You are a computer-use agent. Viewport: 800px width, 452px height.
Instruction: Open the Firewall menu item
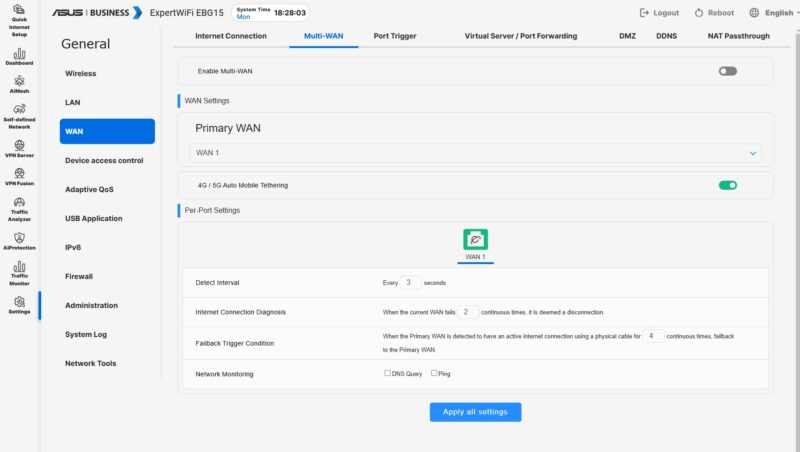pos(79,276)
